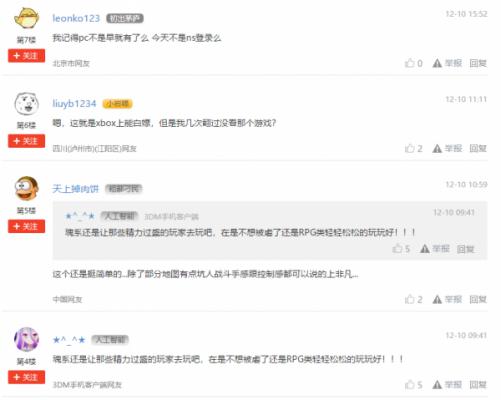Click thumbs-up on 天上掉肉饼's comment
Screen dimensions: 501x400
pyautogui.click(x=409, y=299)
